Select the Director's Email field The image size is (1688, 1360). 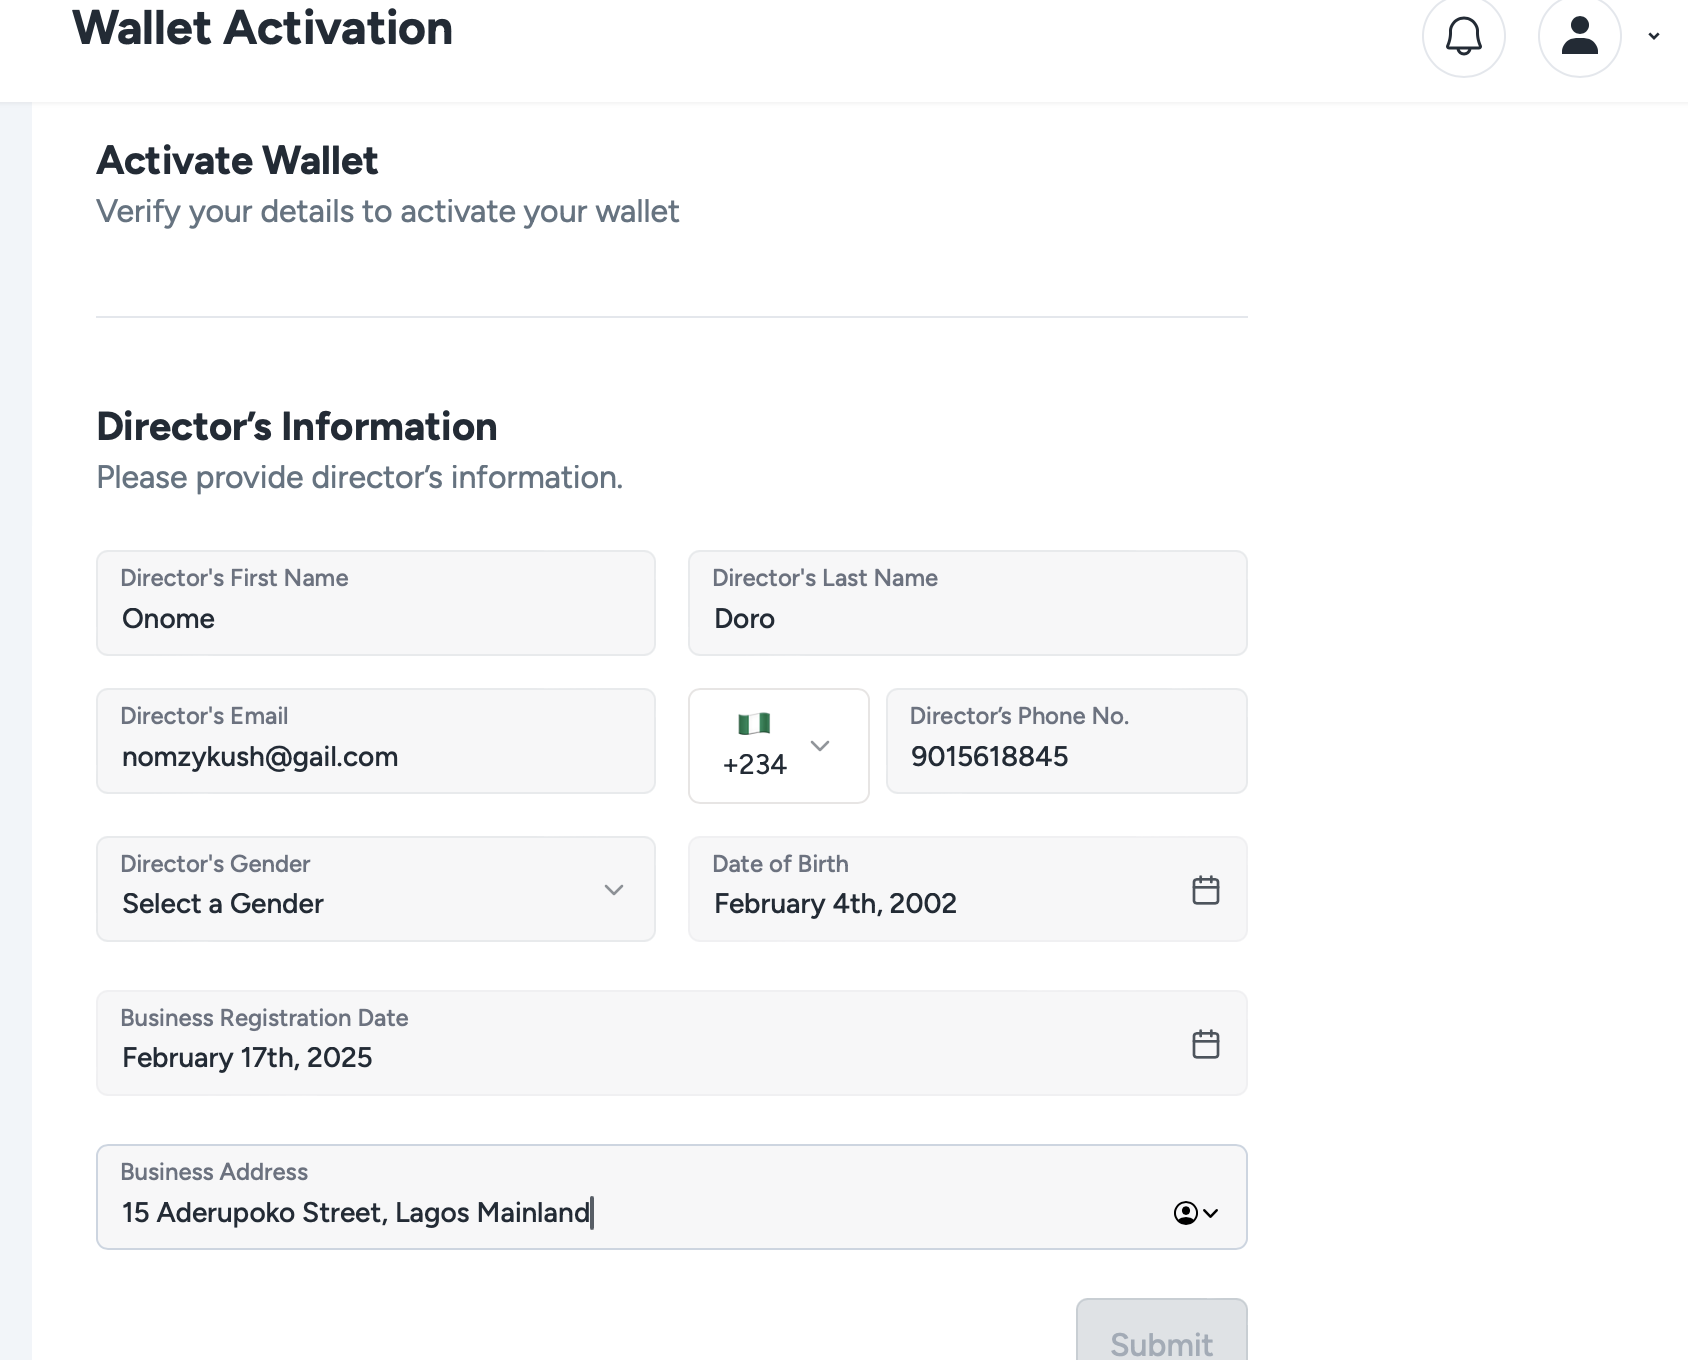click(375, 756)
